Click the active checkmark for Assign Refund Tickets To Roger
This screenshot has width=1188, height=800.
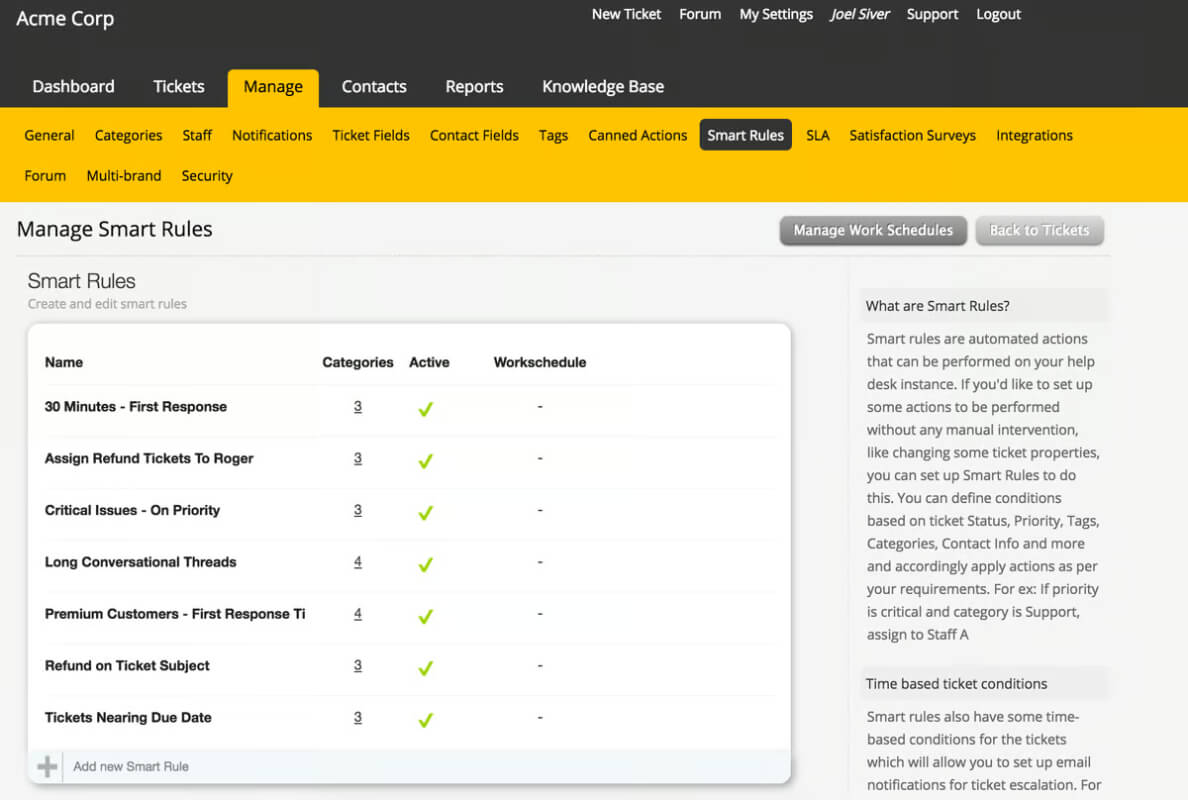coord(426,461)
